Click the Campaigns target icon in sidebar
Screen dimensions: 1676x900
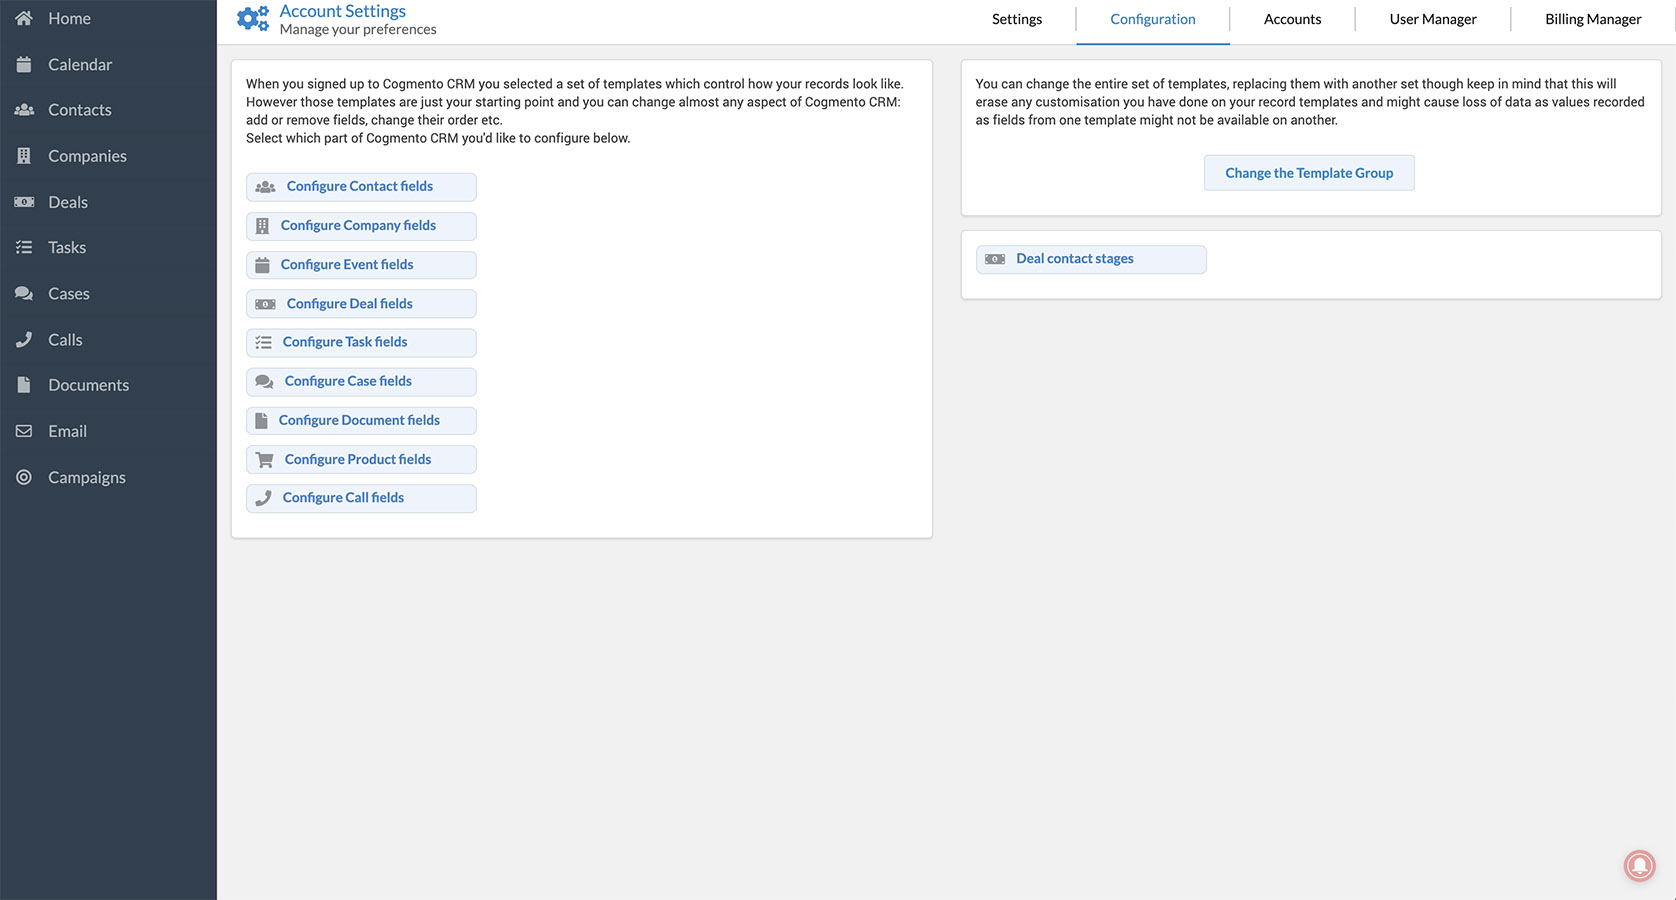[24, 477]
